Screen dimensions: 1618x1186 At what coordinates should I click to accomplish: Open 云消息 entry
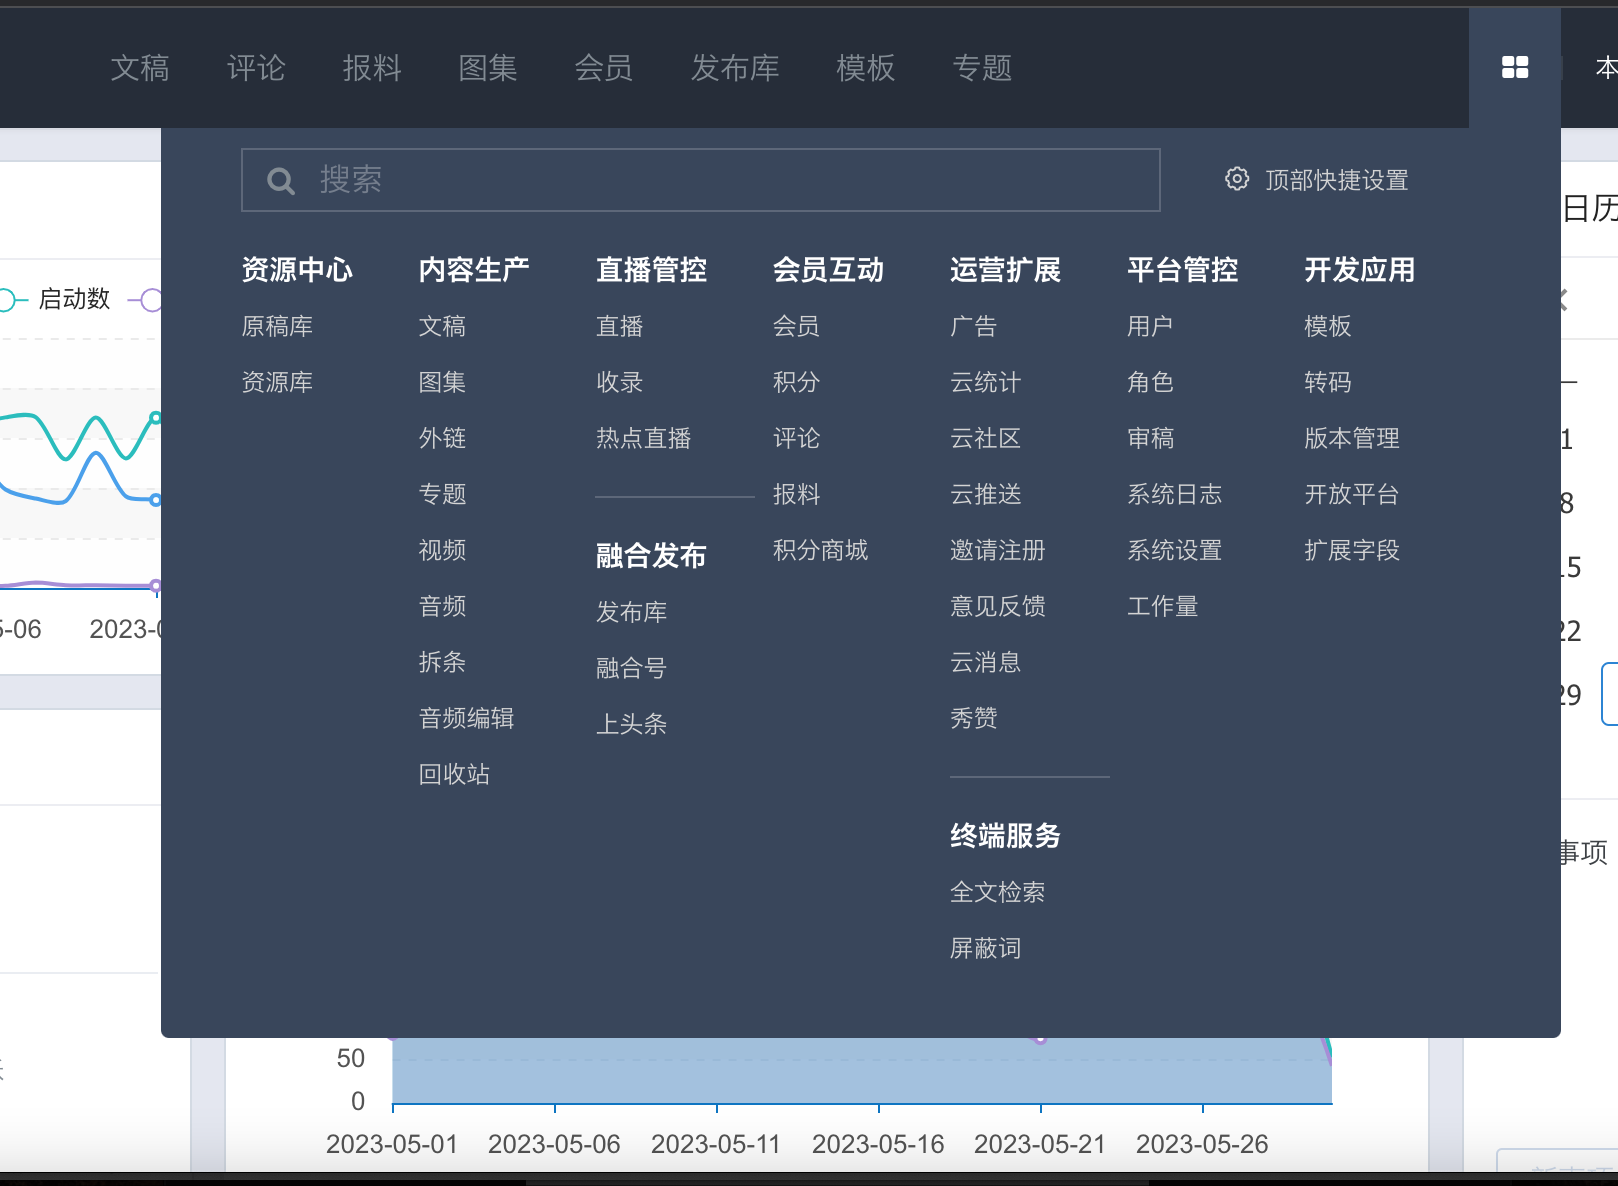(985, 662)
